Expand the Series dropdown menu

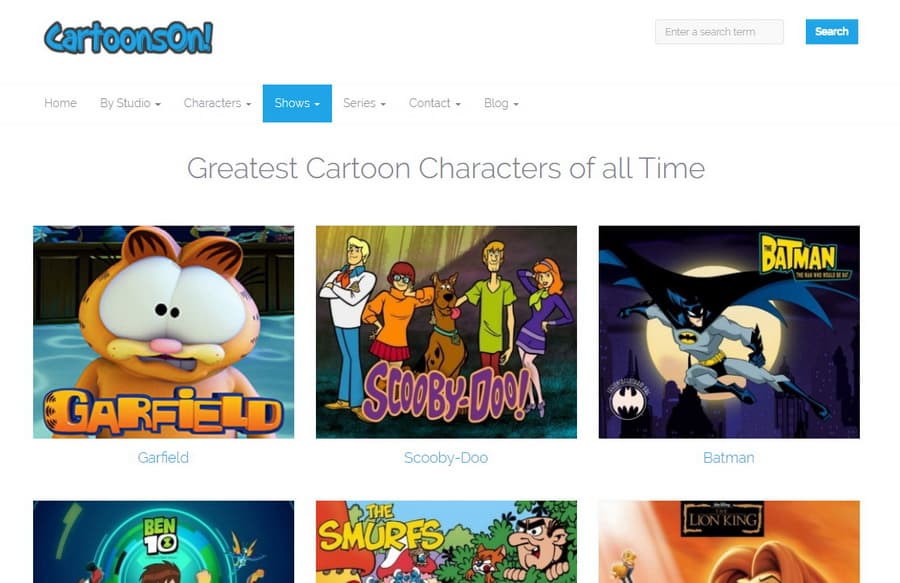(364, 103)
